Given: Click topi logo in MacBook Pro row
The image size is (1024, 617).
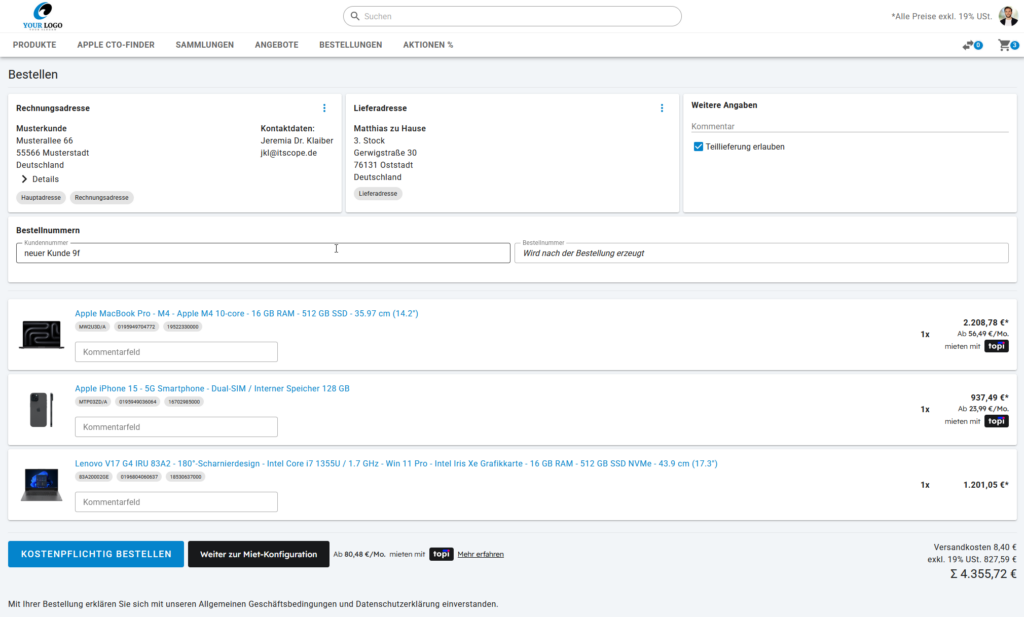Looking at the screenshot, I should (997, 346).
